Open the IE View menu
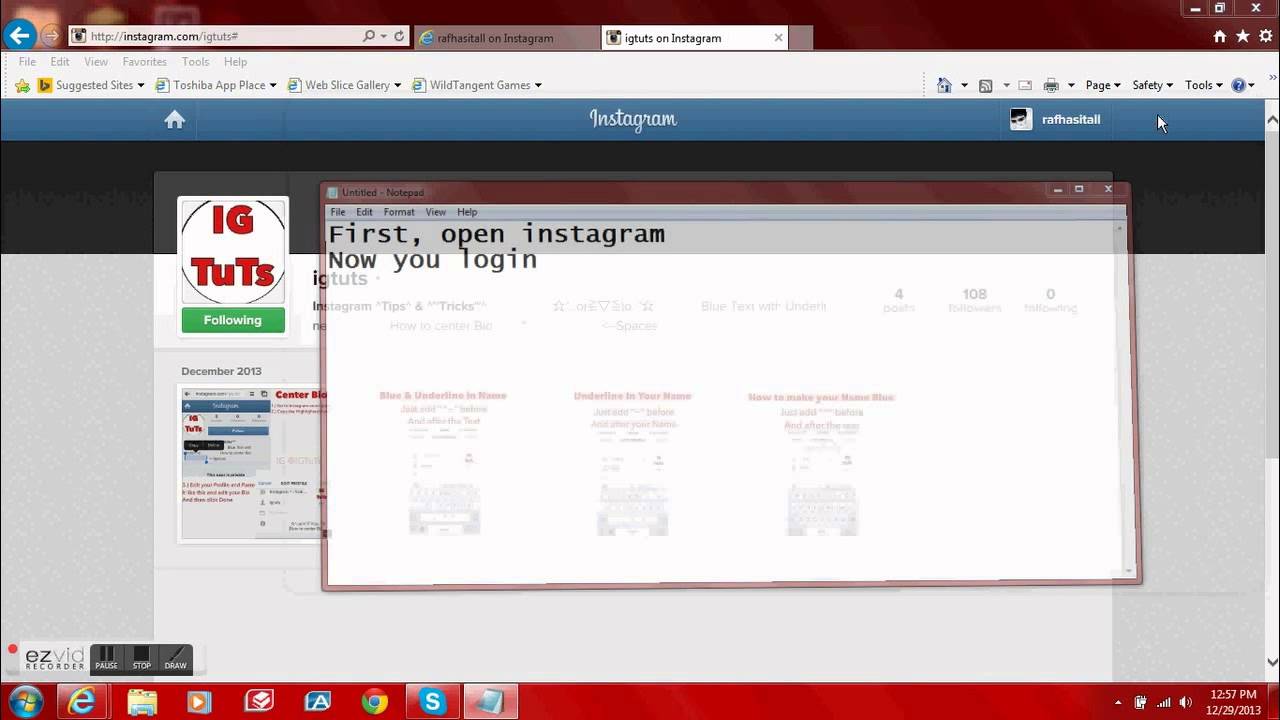Screen dimensions: 1280x720 (x=96, y=62)
